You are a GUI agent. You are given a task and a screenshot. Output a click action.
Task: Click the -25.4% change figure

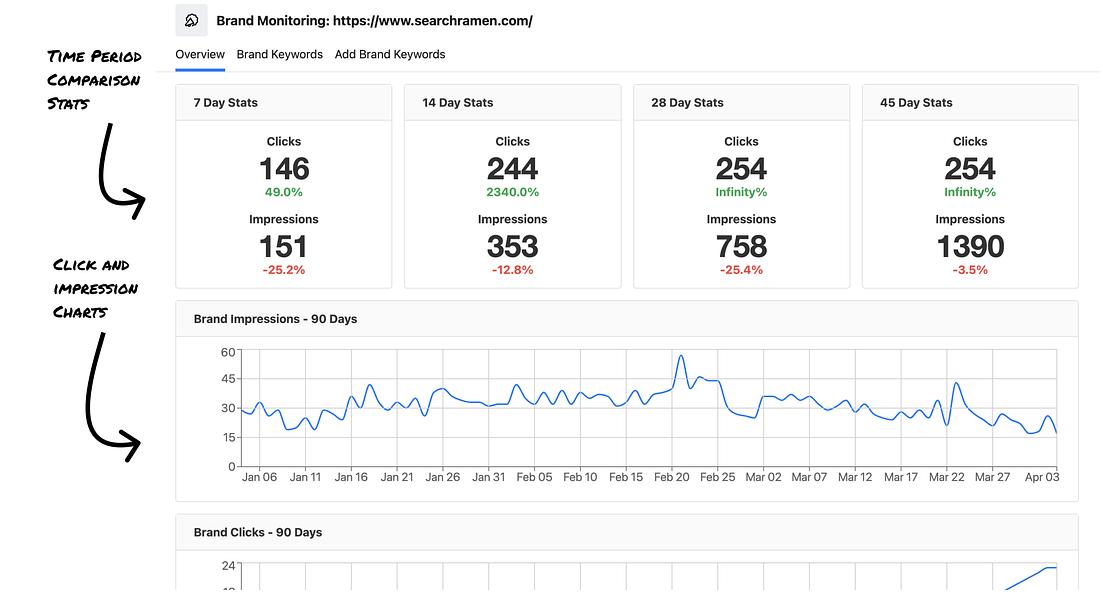point(741,270)
